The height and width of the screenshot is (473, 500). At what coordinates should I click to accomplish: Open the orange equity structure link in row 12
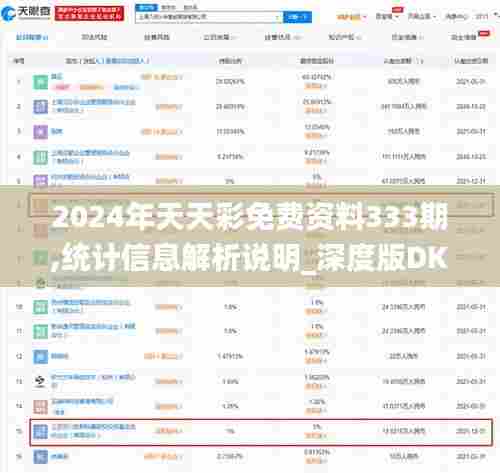pyautogui.click(x=163, y=356)
